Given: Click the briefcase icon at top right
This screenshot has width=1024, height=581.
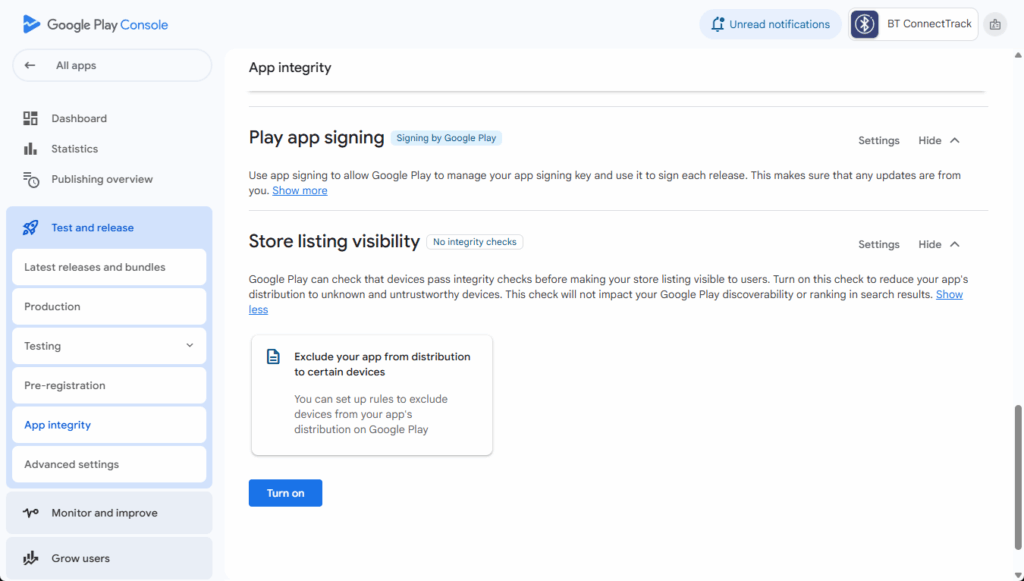Looking at the screenshot, I should [994, 24].
